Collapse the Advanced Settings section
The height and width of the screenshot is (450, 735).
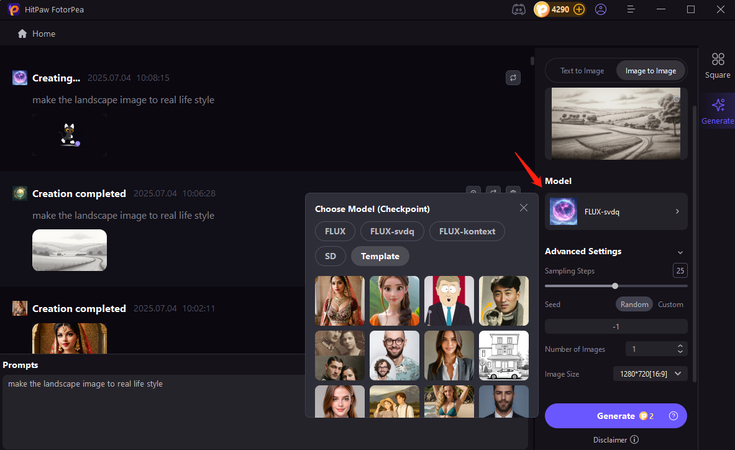[x=680, y=252]
